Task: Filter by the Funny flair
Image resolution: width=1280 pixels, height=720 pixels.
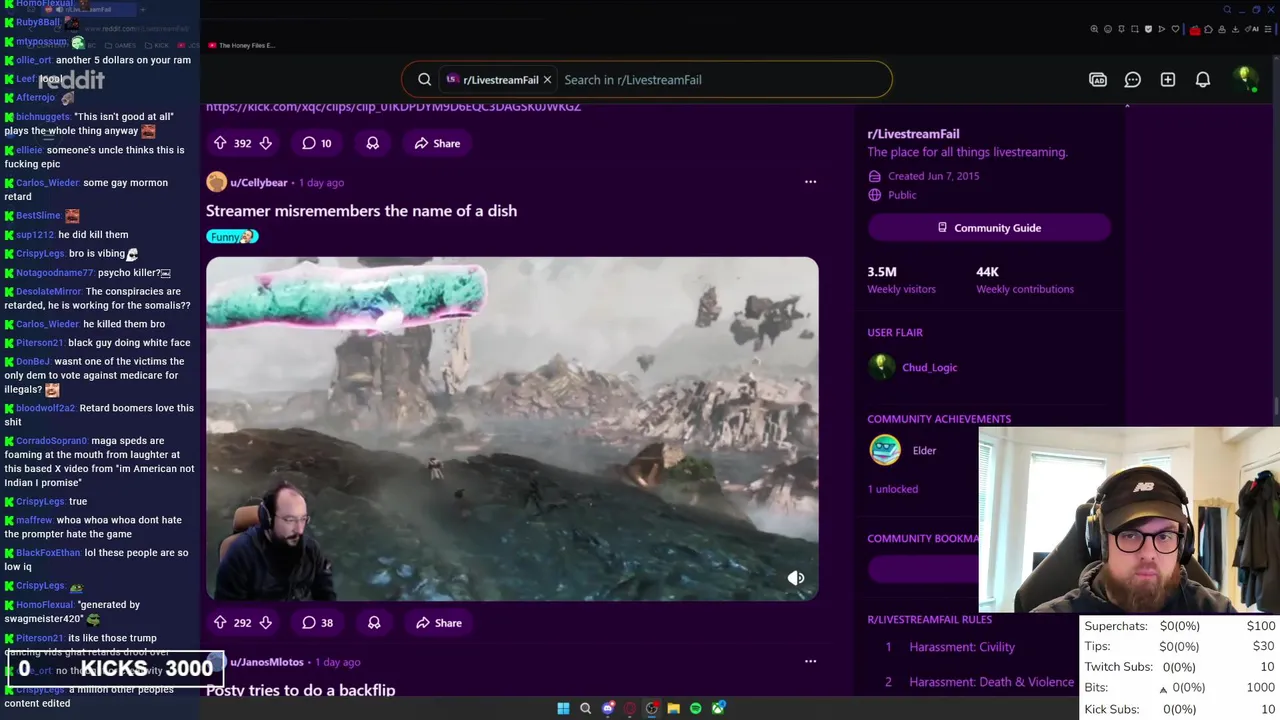Action: click(x=232, y=237)
